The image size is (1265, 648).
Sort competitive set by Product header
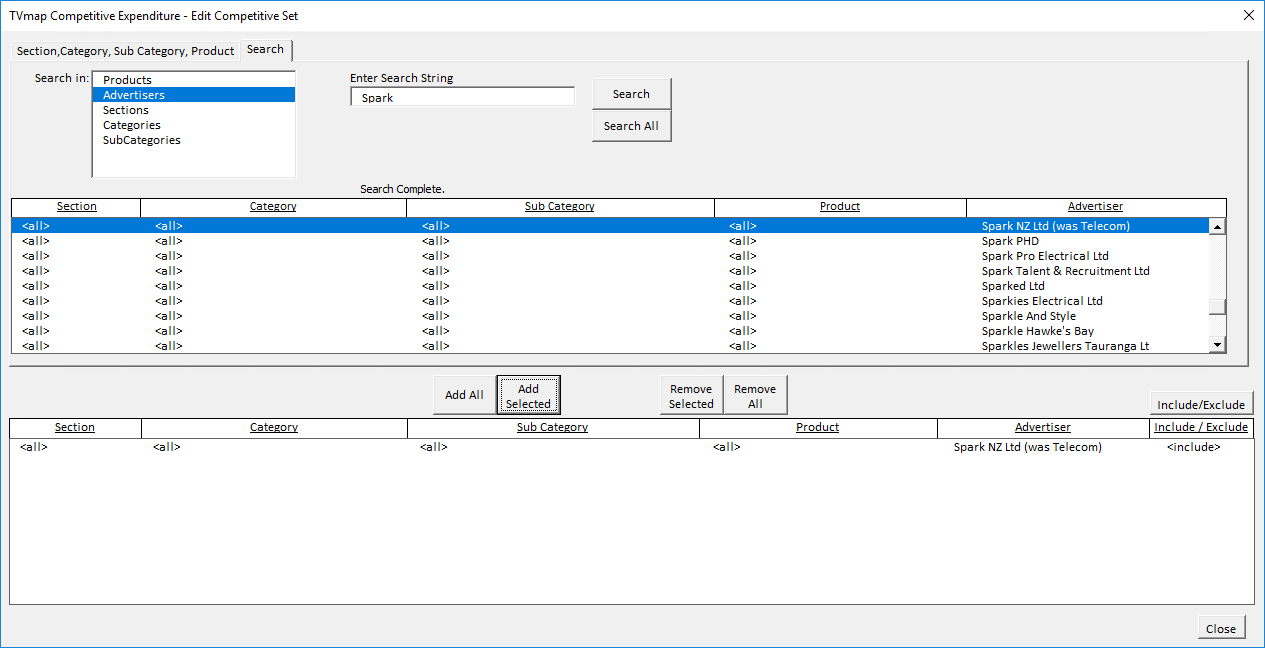817,428
